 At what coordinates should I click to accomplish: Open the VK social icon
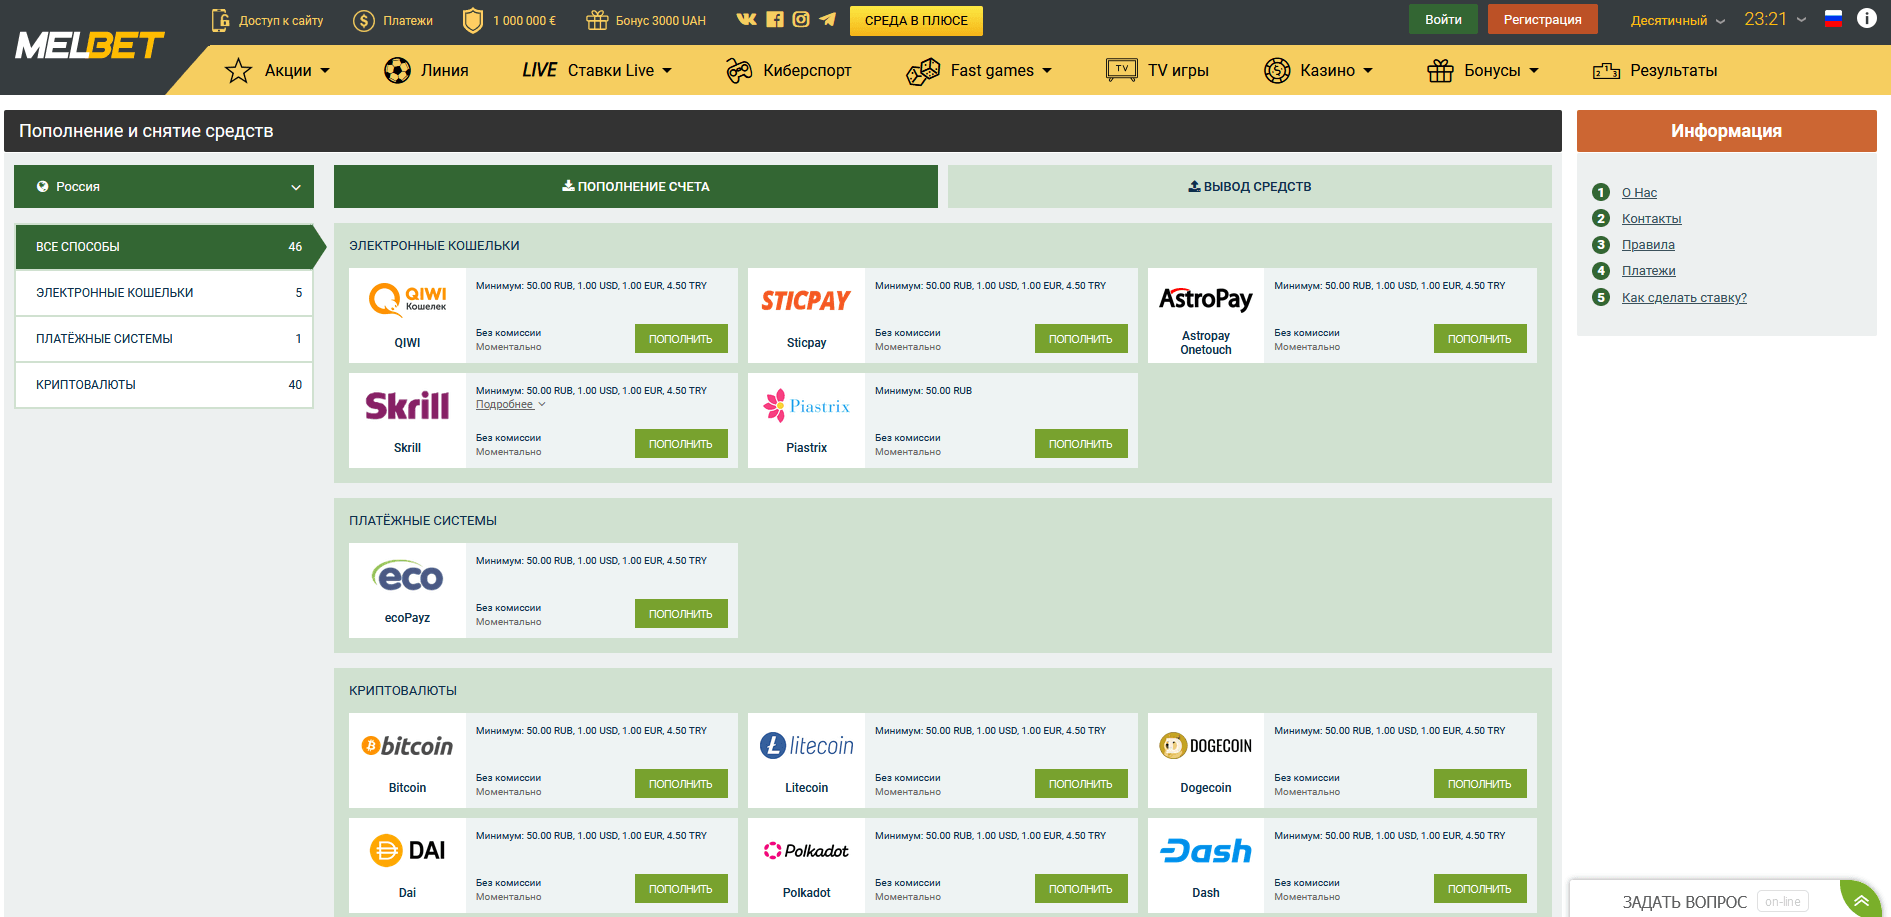click(747, 19)
